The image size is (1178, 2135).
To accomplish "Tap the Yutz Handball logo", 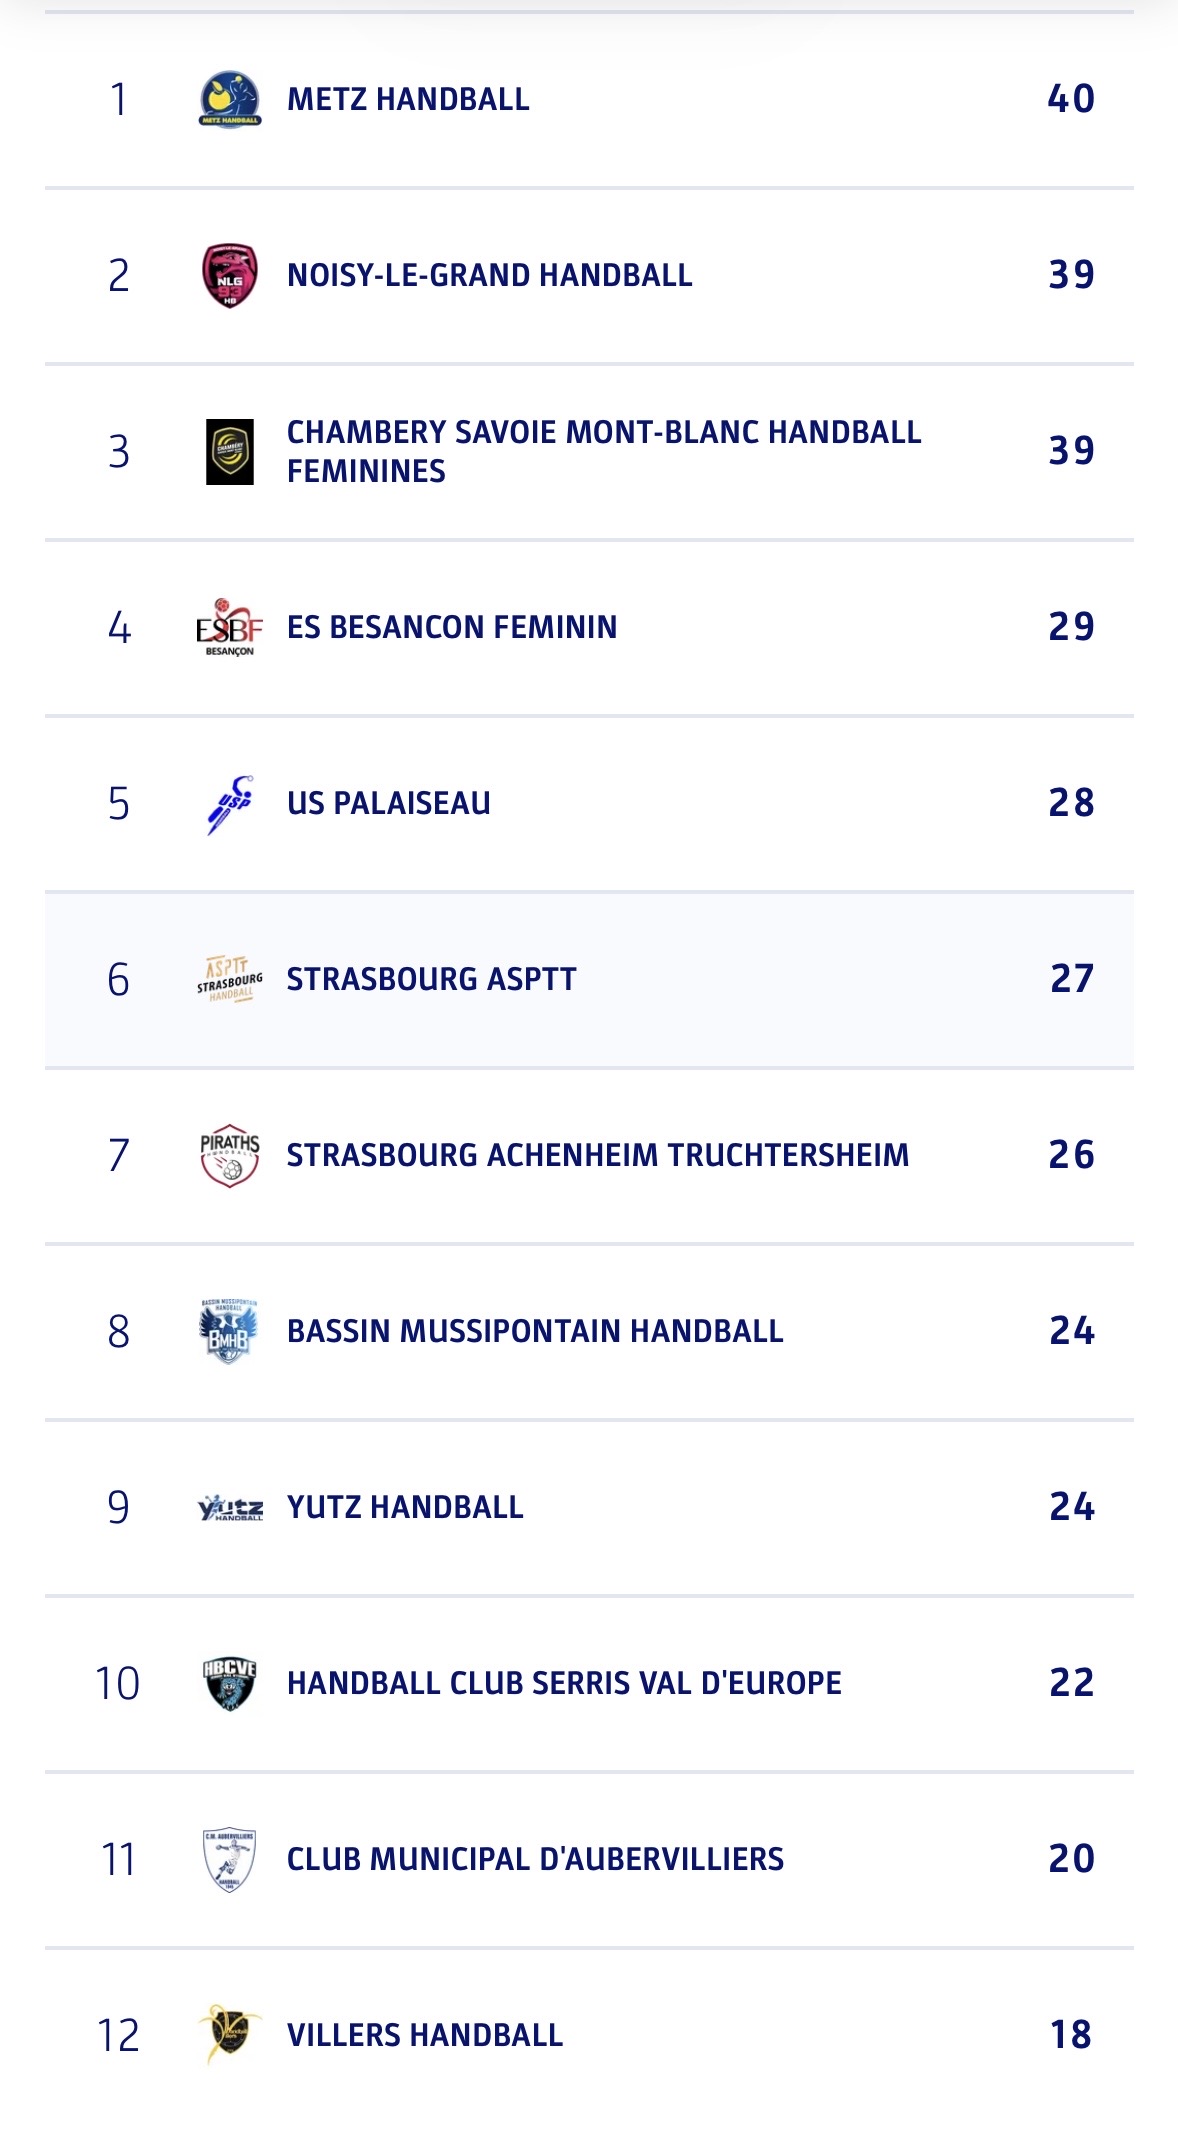I will coord(230,1507).
